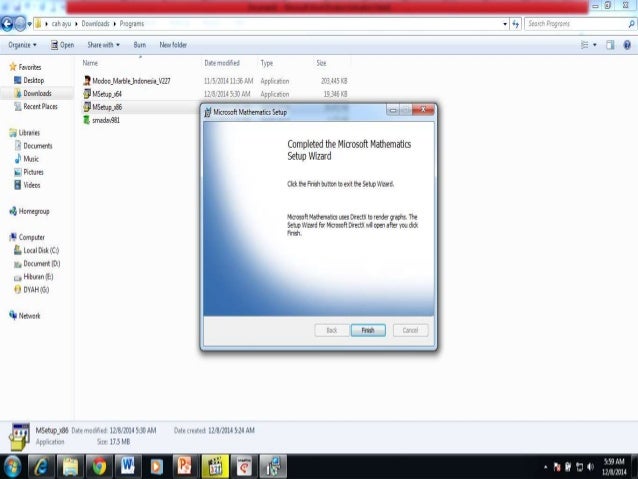Click the disabled Back button in Setup

(x=332, y=330)
